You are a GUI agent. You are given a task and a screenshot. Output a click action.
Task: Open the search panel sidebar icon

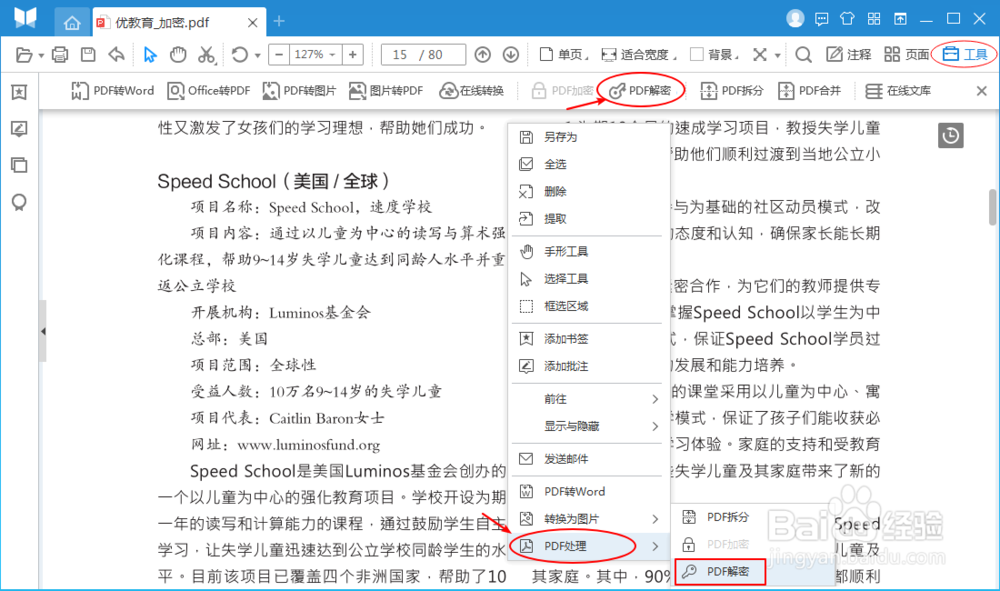click(19, 203)
